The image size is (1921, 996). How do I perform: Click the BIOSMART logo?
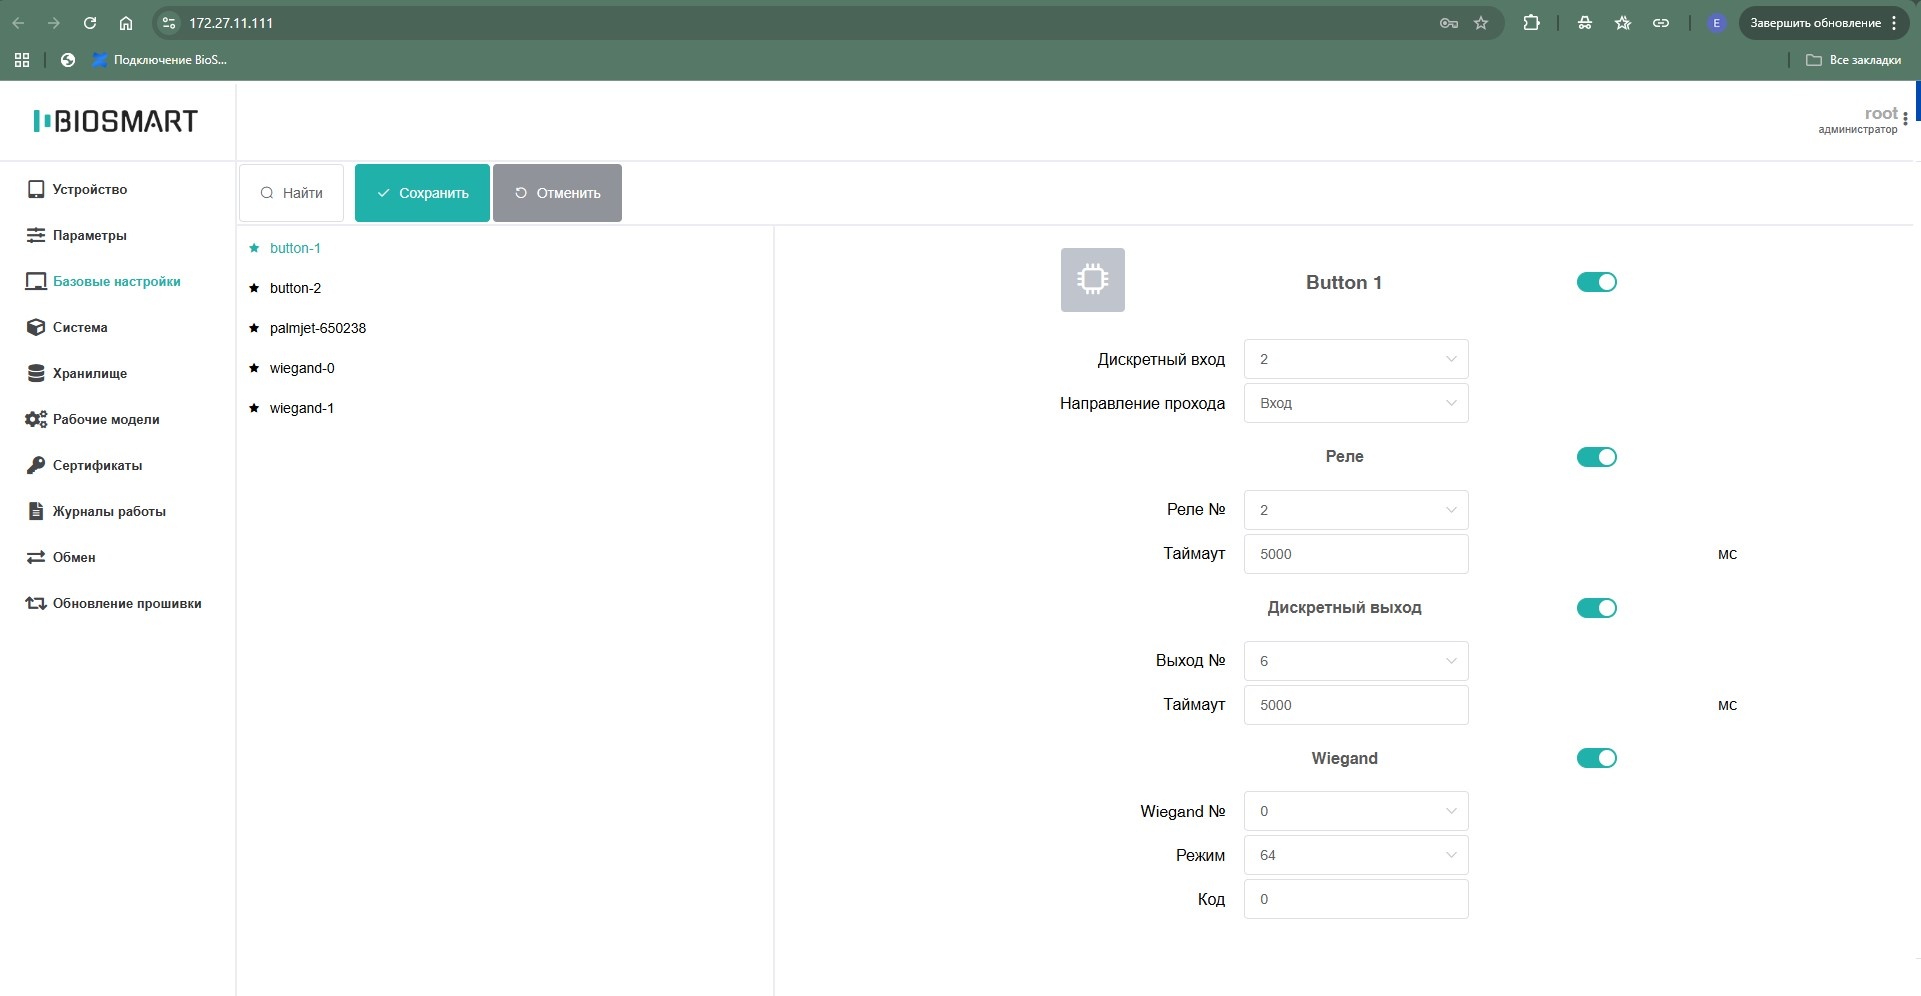(x=116, y=121)
